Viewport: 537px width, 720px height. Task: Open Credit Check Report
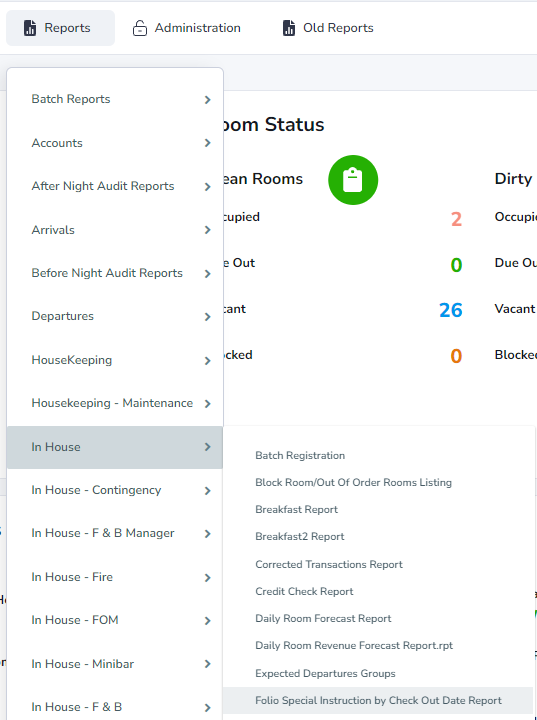[x=304, y=591]
